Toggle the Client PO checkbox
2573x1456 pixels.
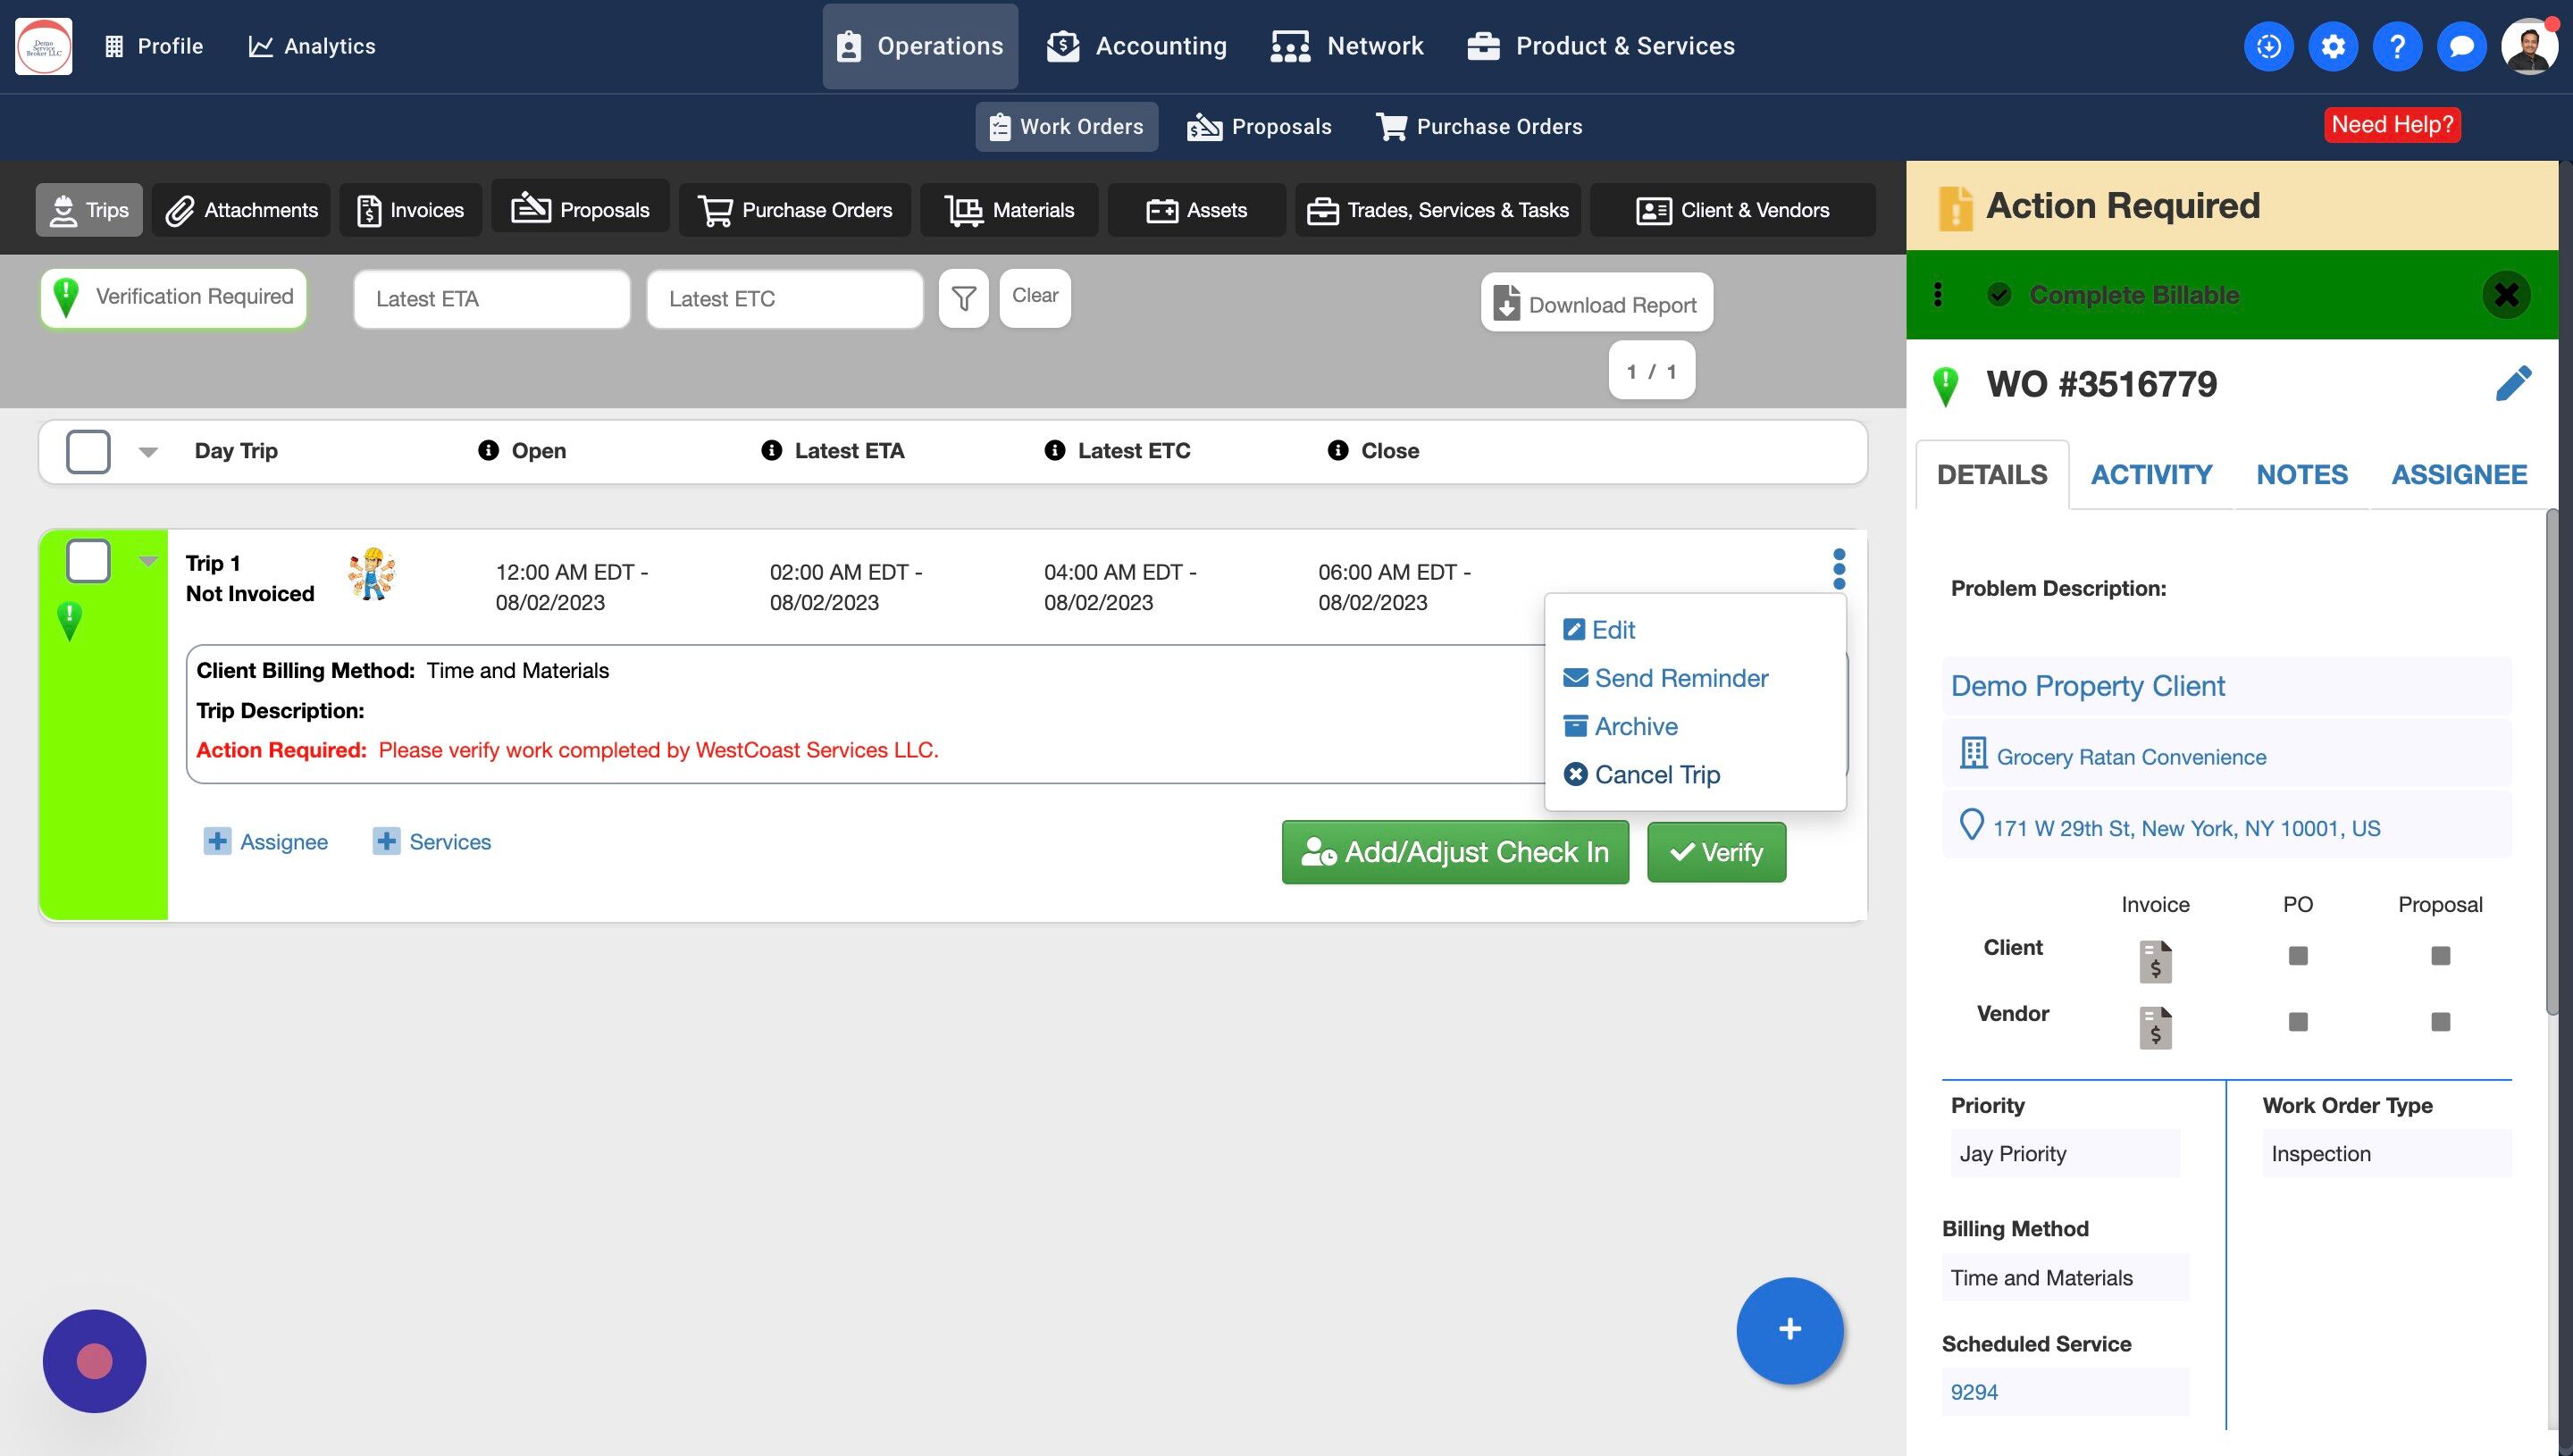[2297, 956]
